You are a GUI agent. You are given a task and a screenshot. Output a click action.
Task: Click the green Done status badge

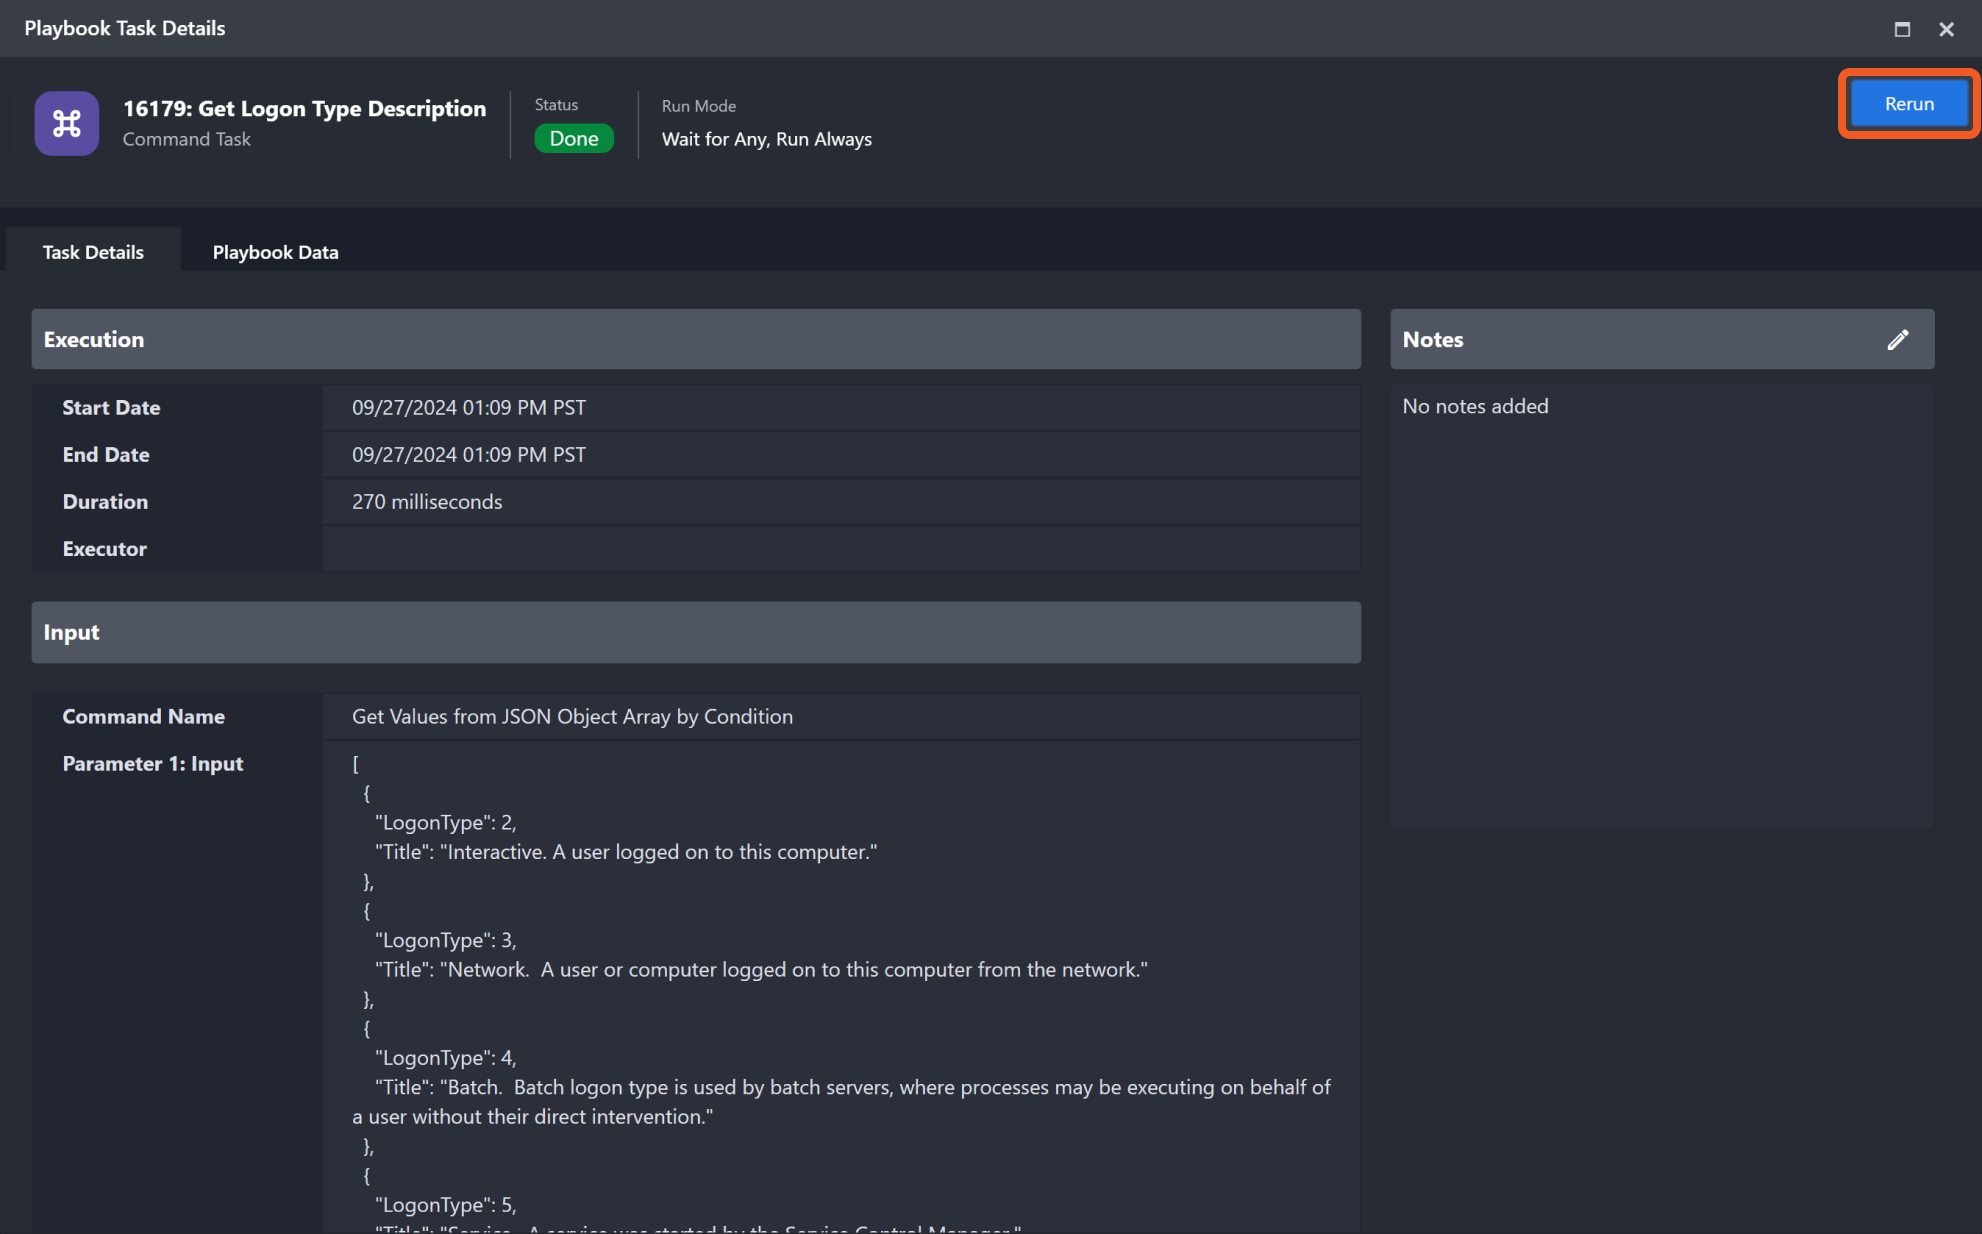574,139
